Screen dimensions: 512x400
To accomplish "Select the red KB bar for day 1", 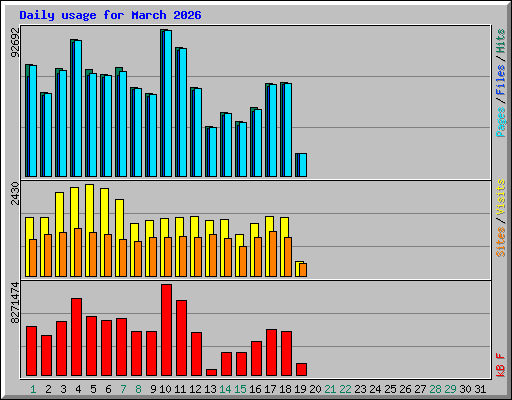I will (32, 351).
